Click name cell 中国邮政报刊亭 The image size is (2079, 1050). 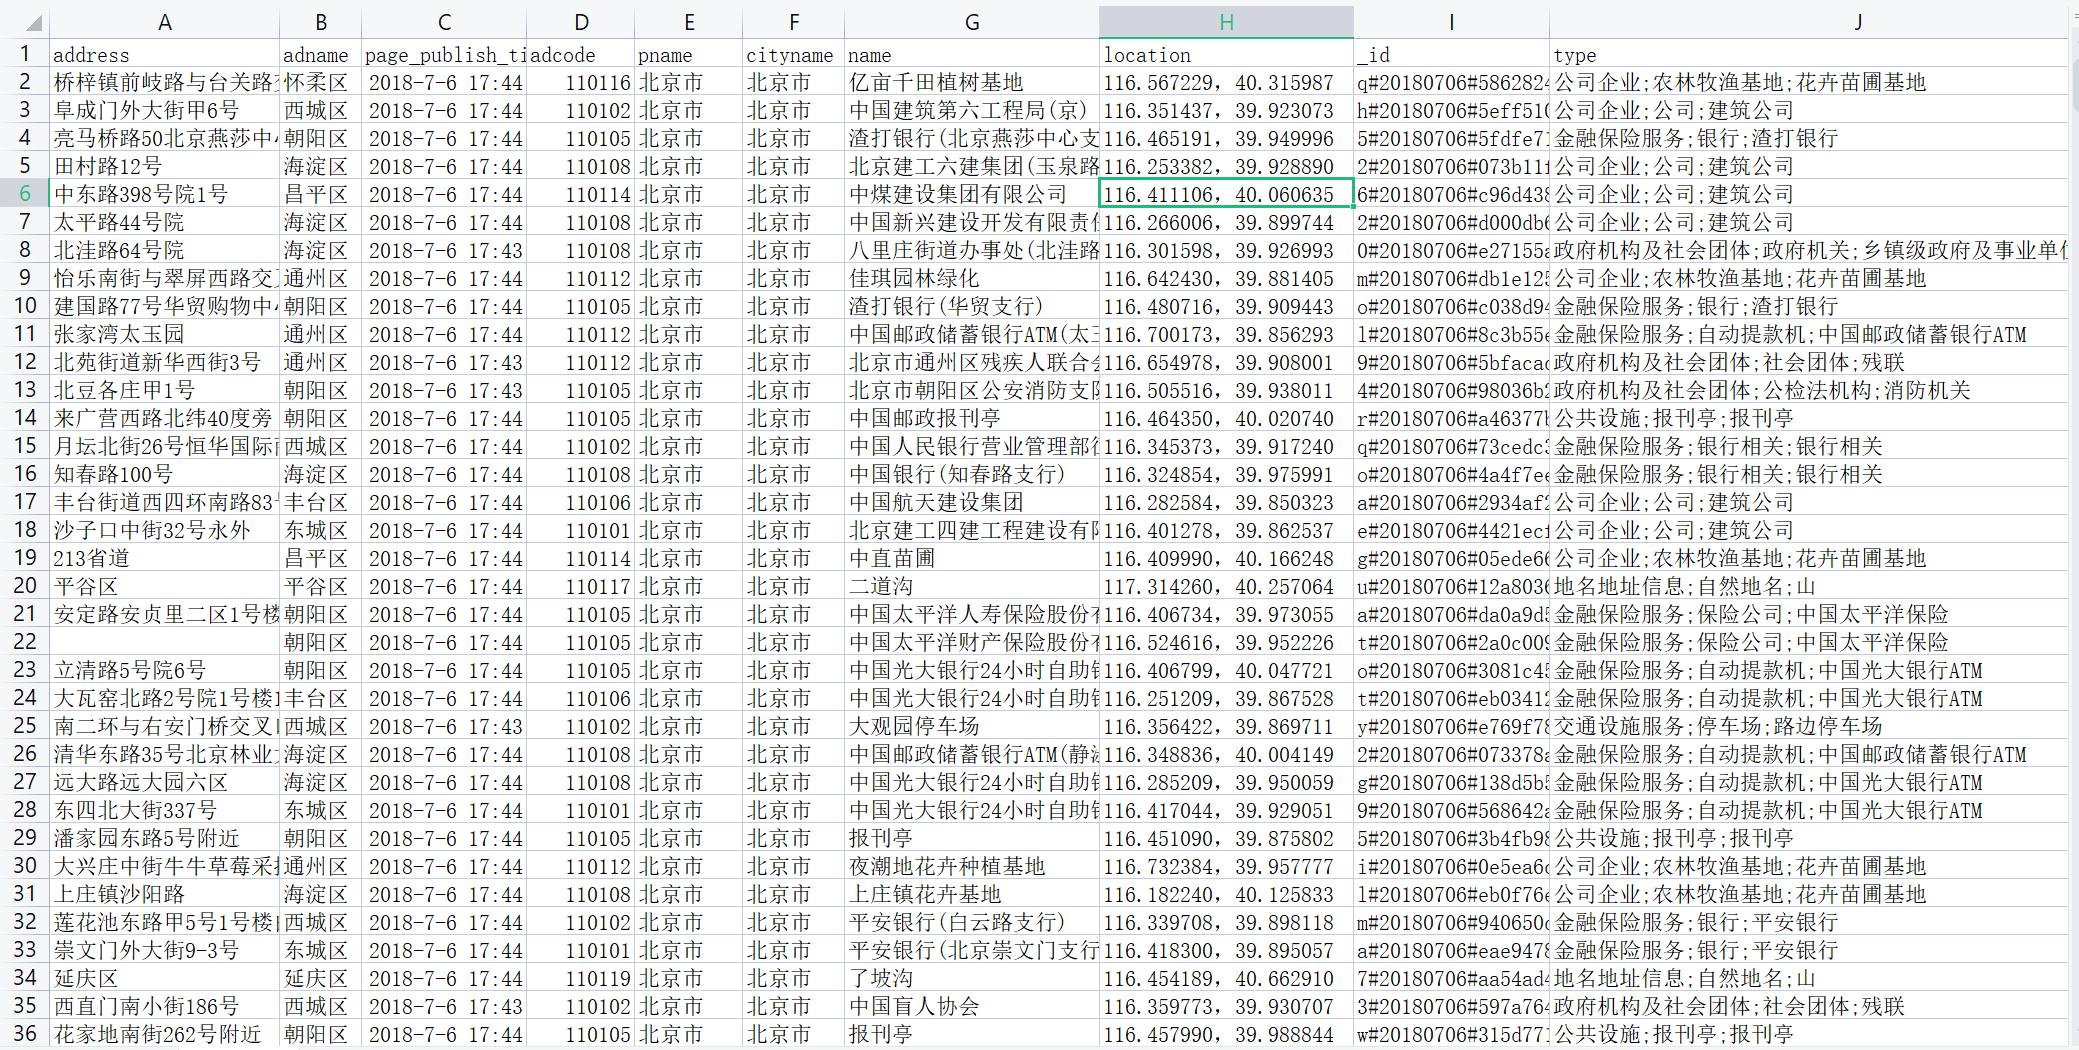[x=971, y=418]
